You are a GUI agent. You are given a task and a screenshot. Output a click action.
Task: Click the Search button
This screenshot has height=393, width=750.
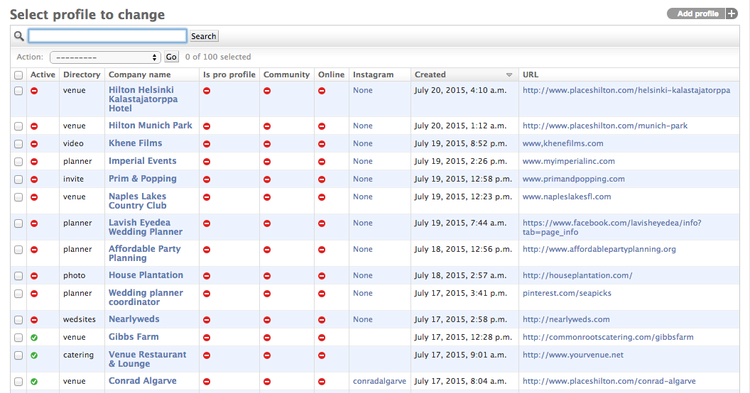pos(204,36)
